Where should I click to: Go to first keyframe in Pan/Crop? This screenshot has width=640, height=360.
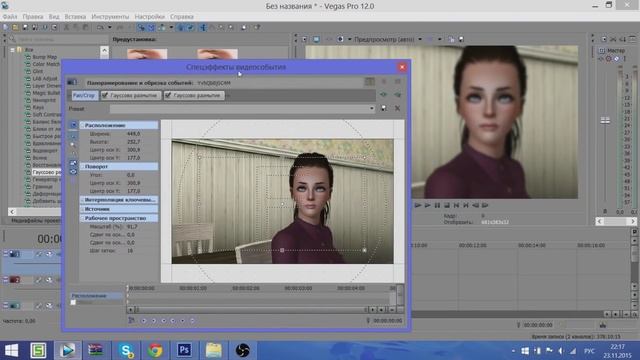click(x=144, y=321)
